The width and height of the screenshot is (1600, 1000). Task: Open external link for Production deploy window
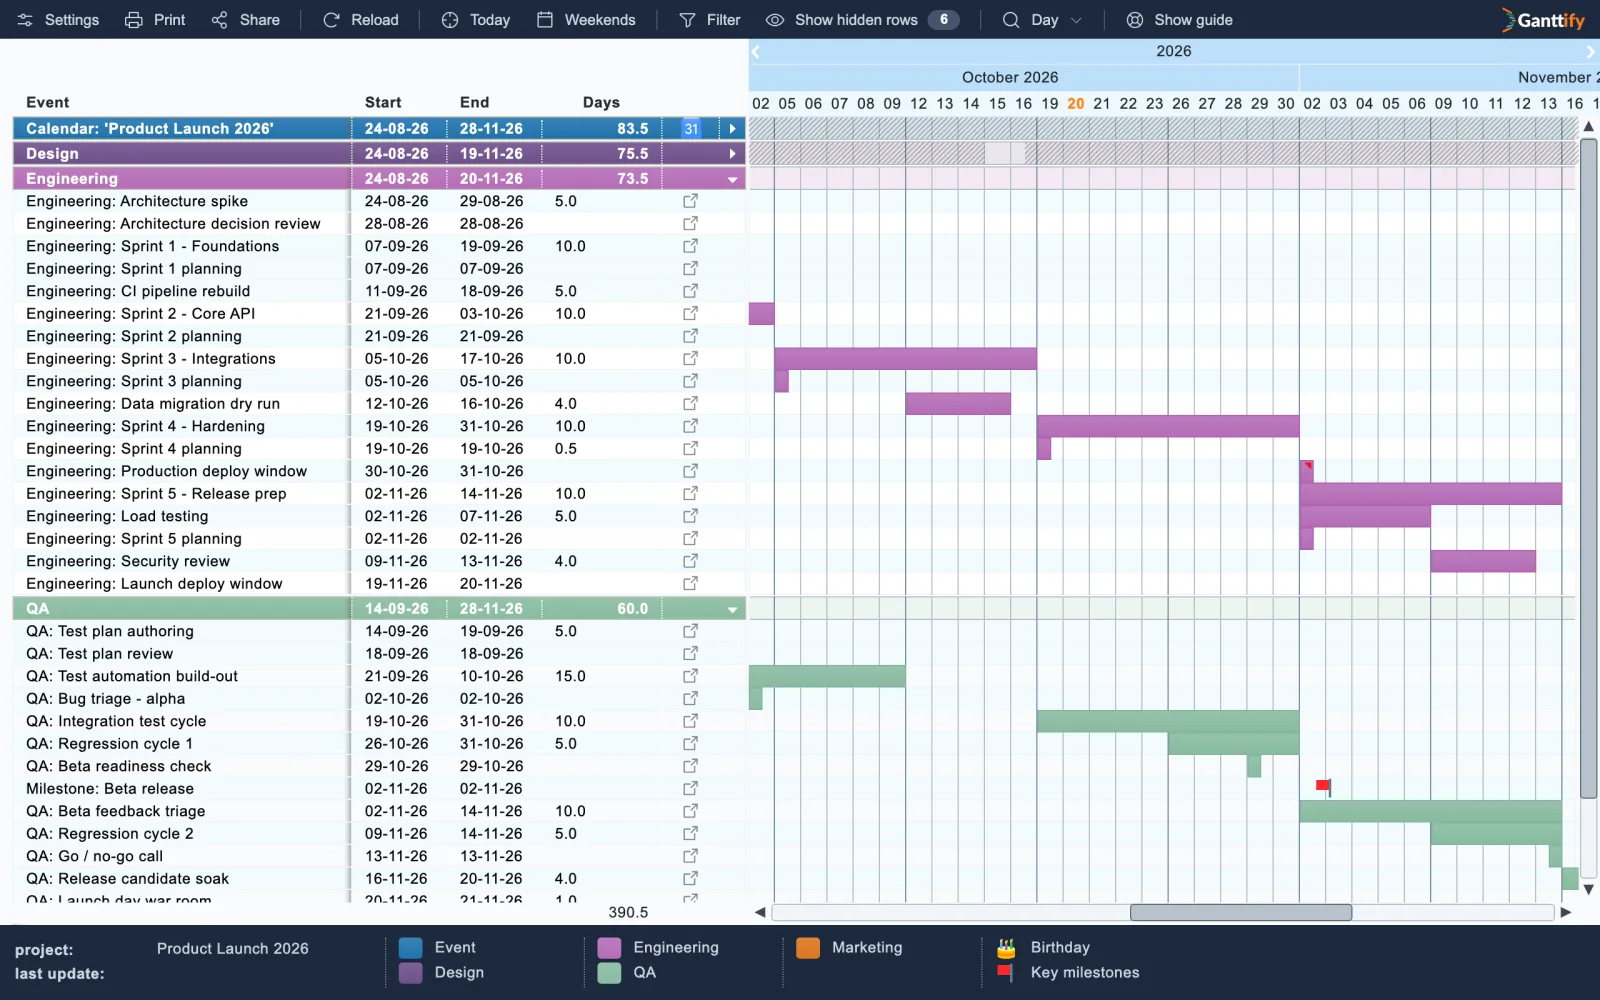pos(690,471)
